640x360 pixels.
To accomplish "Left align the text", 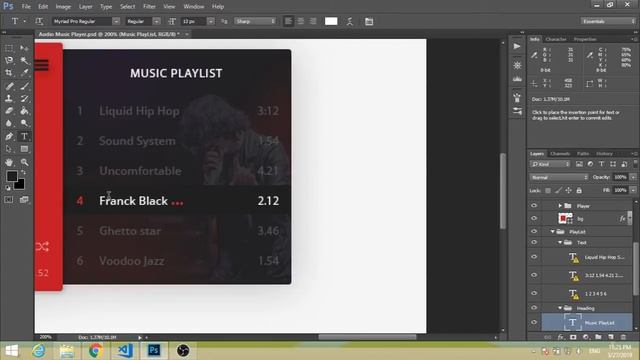I will pos(288,21).
